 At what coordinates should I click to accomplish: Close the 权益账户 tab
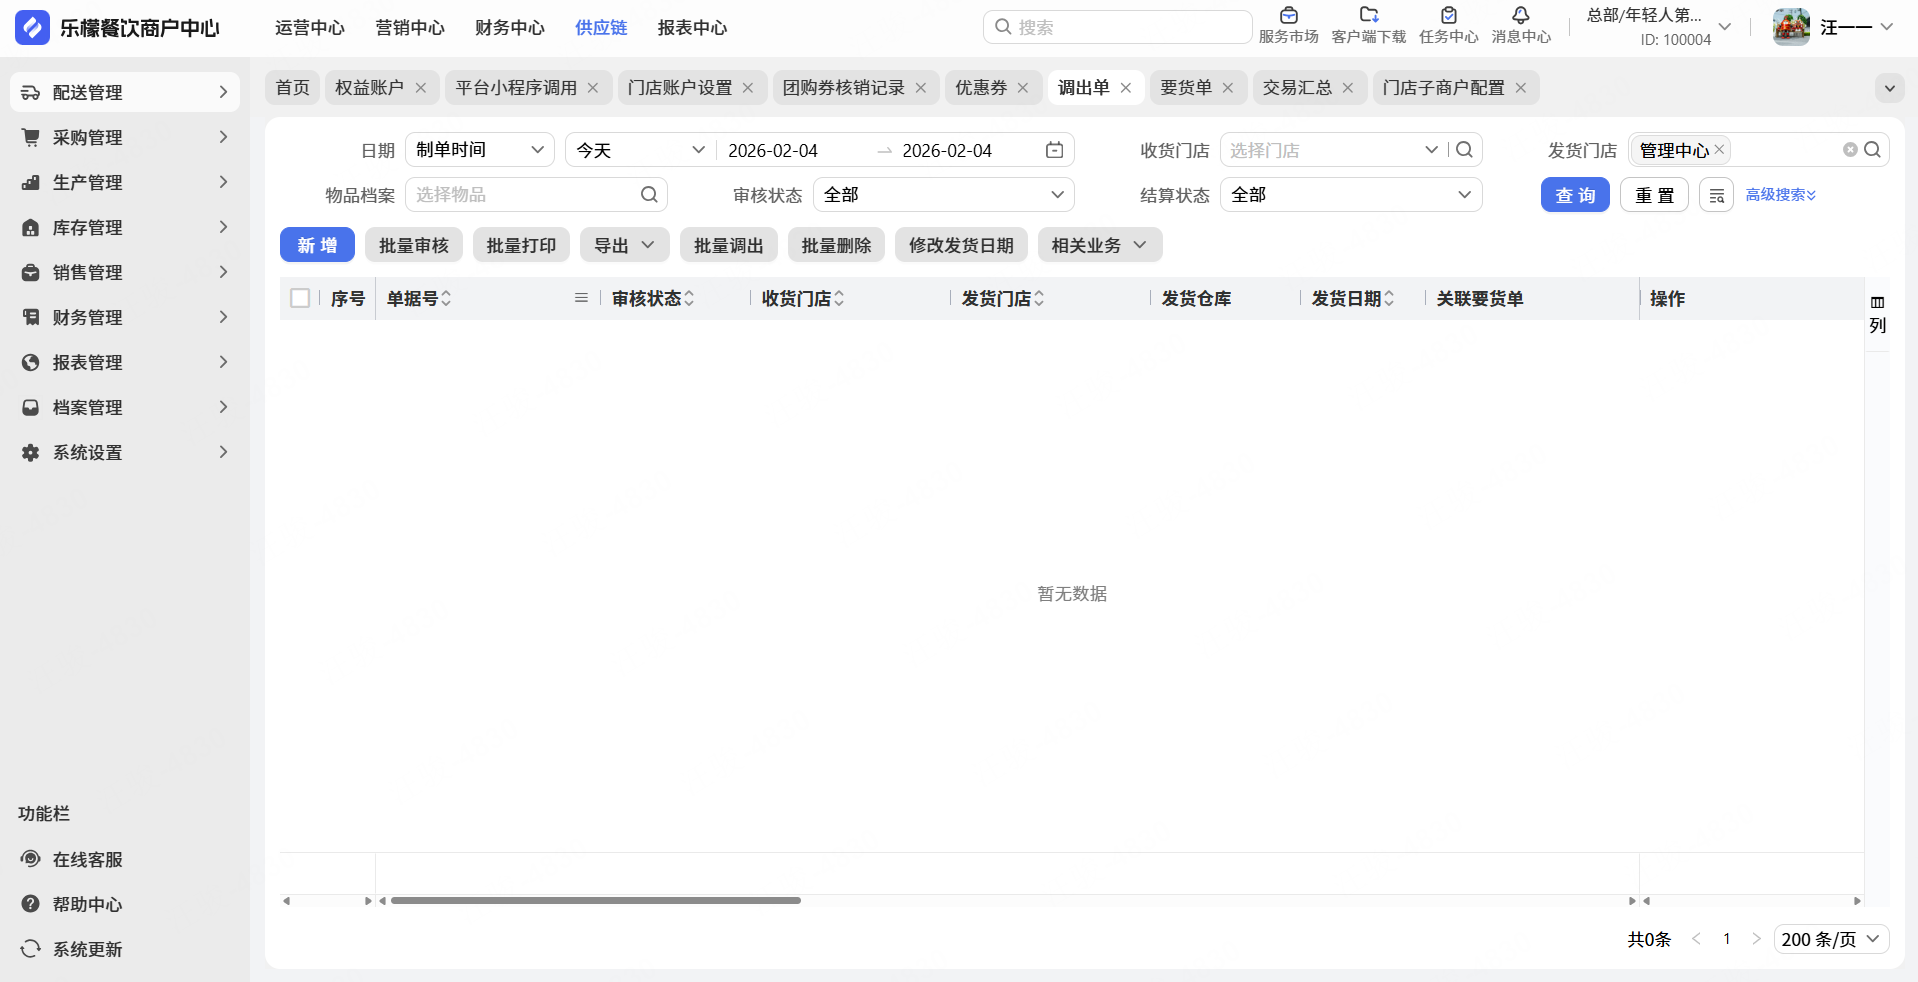(421, 88)
